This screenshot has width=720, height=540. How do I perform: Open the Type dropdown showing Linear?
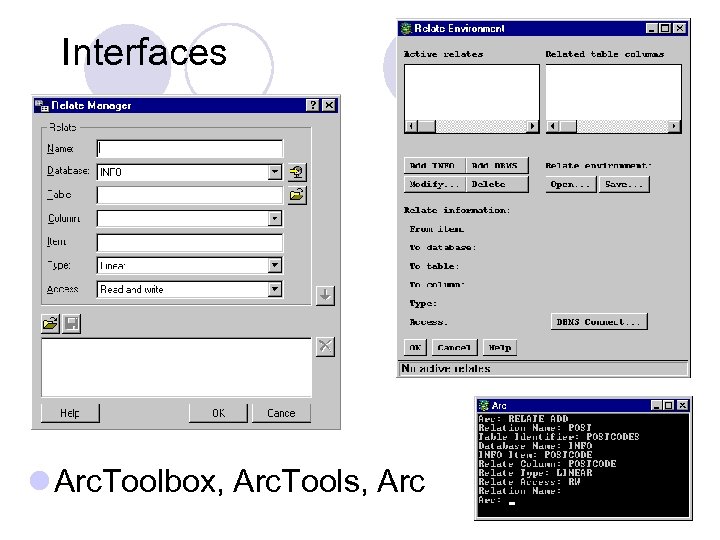[x=275, y=265]
